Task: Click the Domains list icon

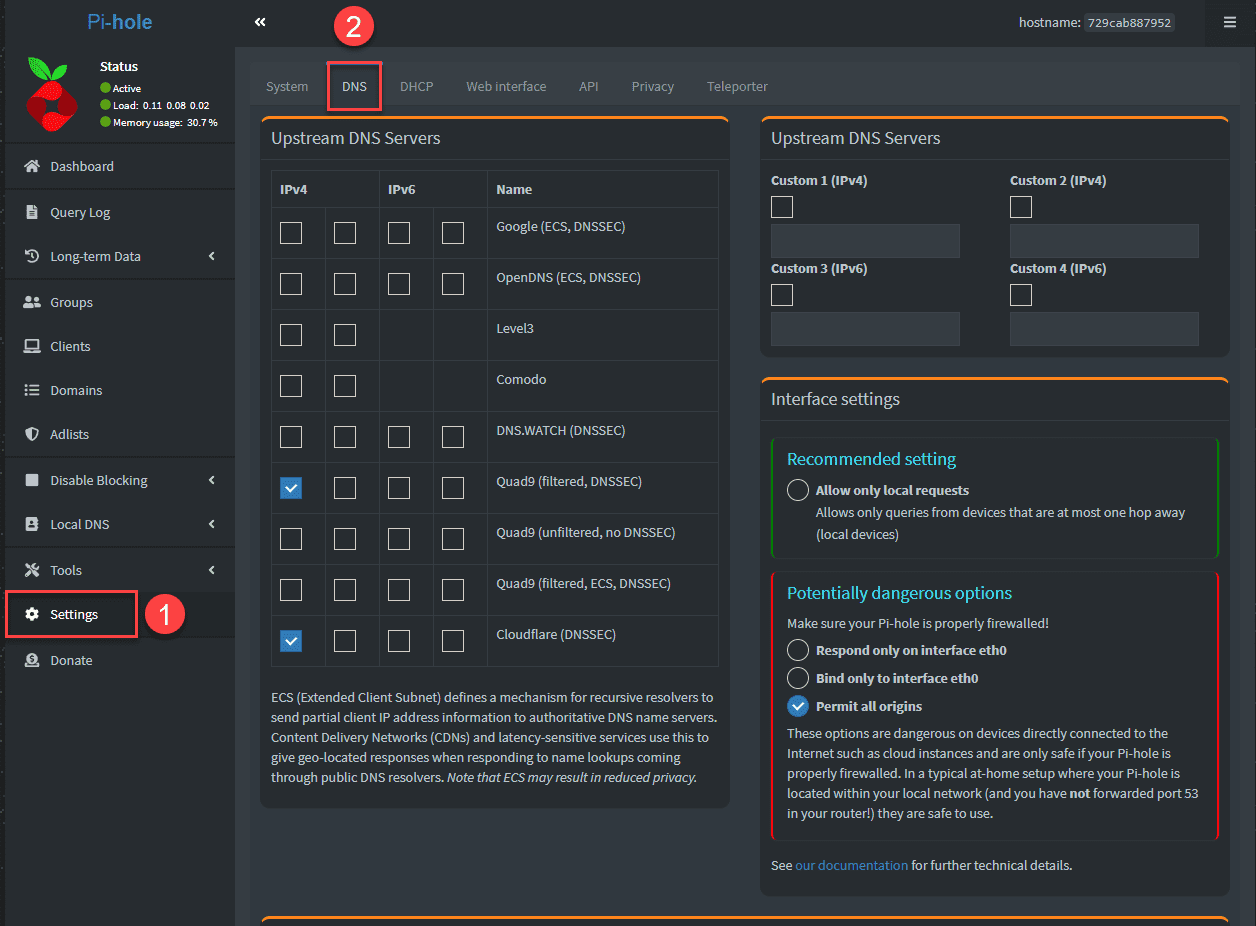Action: pos(32,390)
